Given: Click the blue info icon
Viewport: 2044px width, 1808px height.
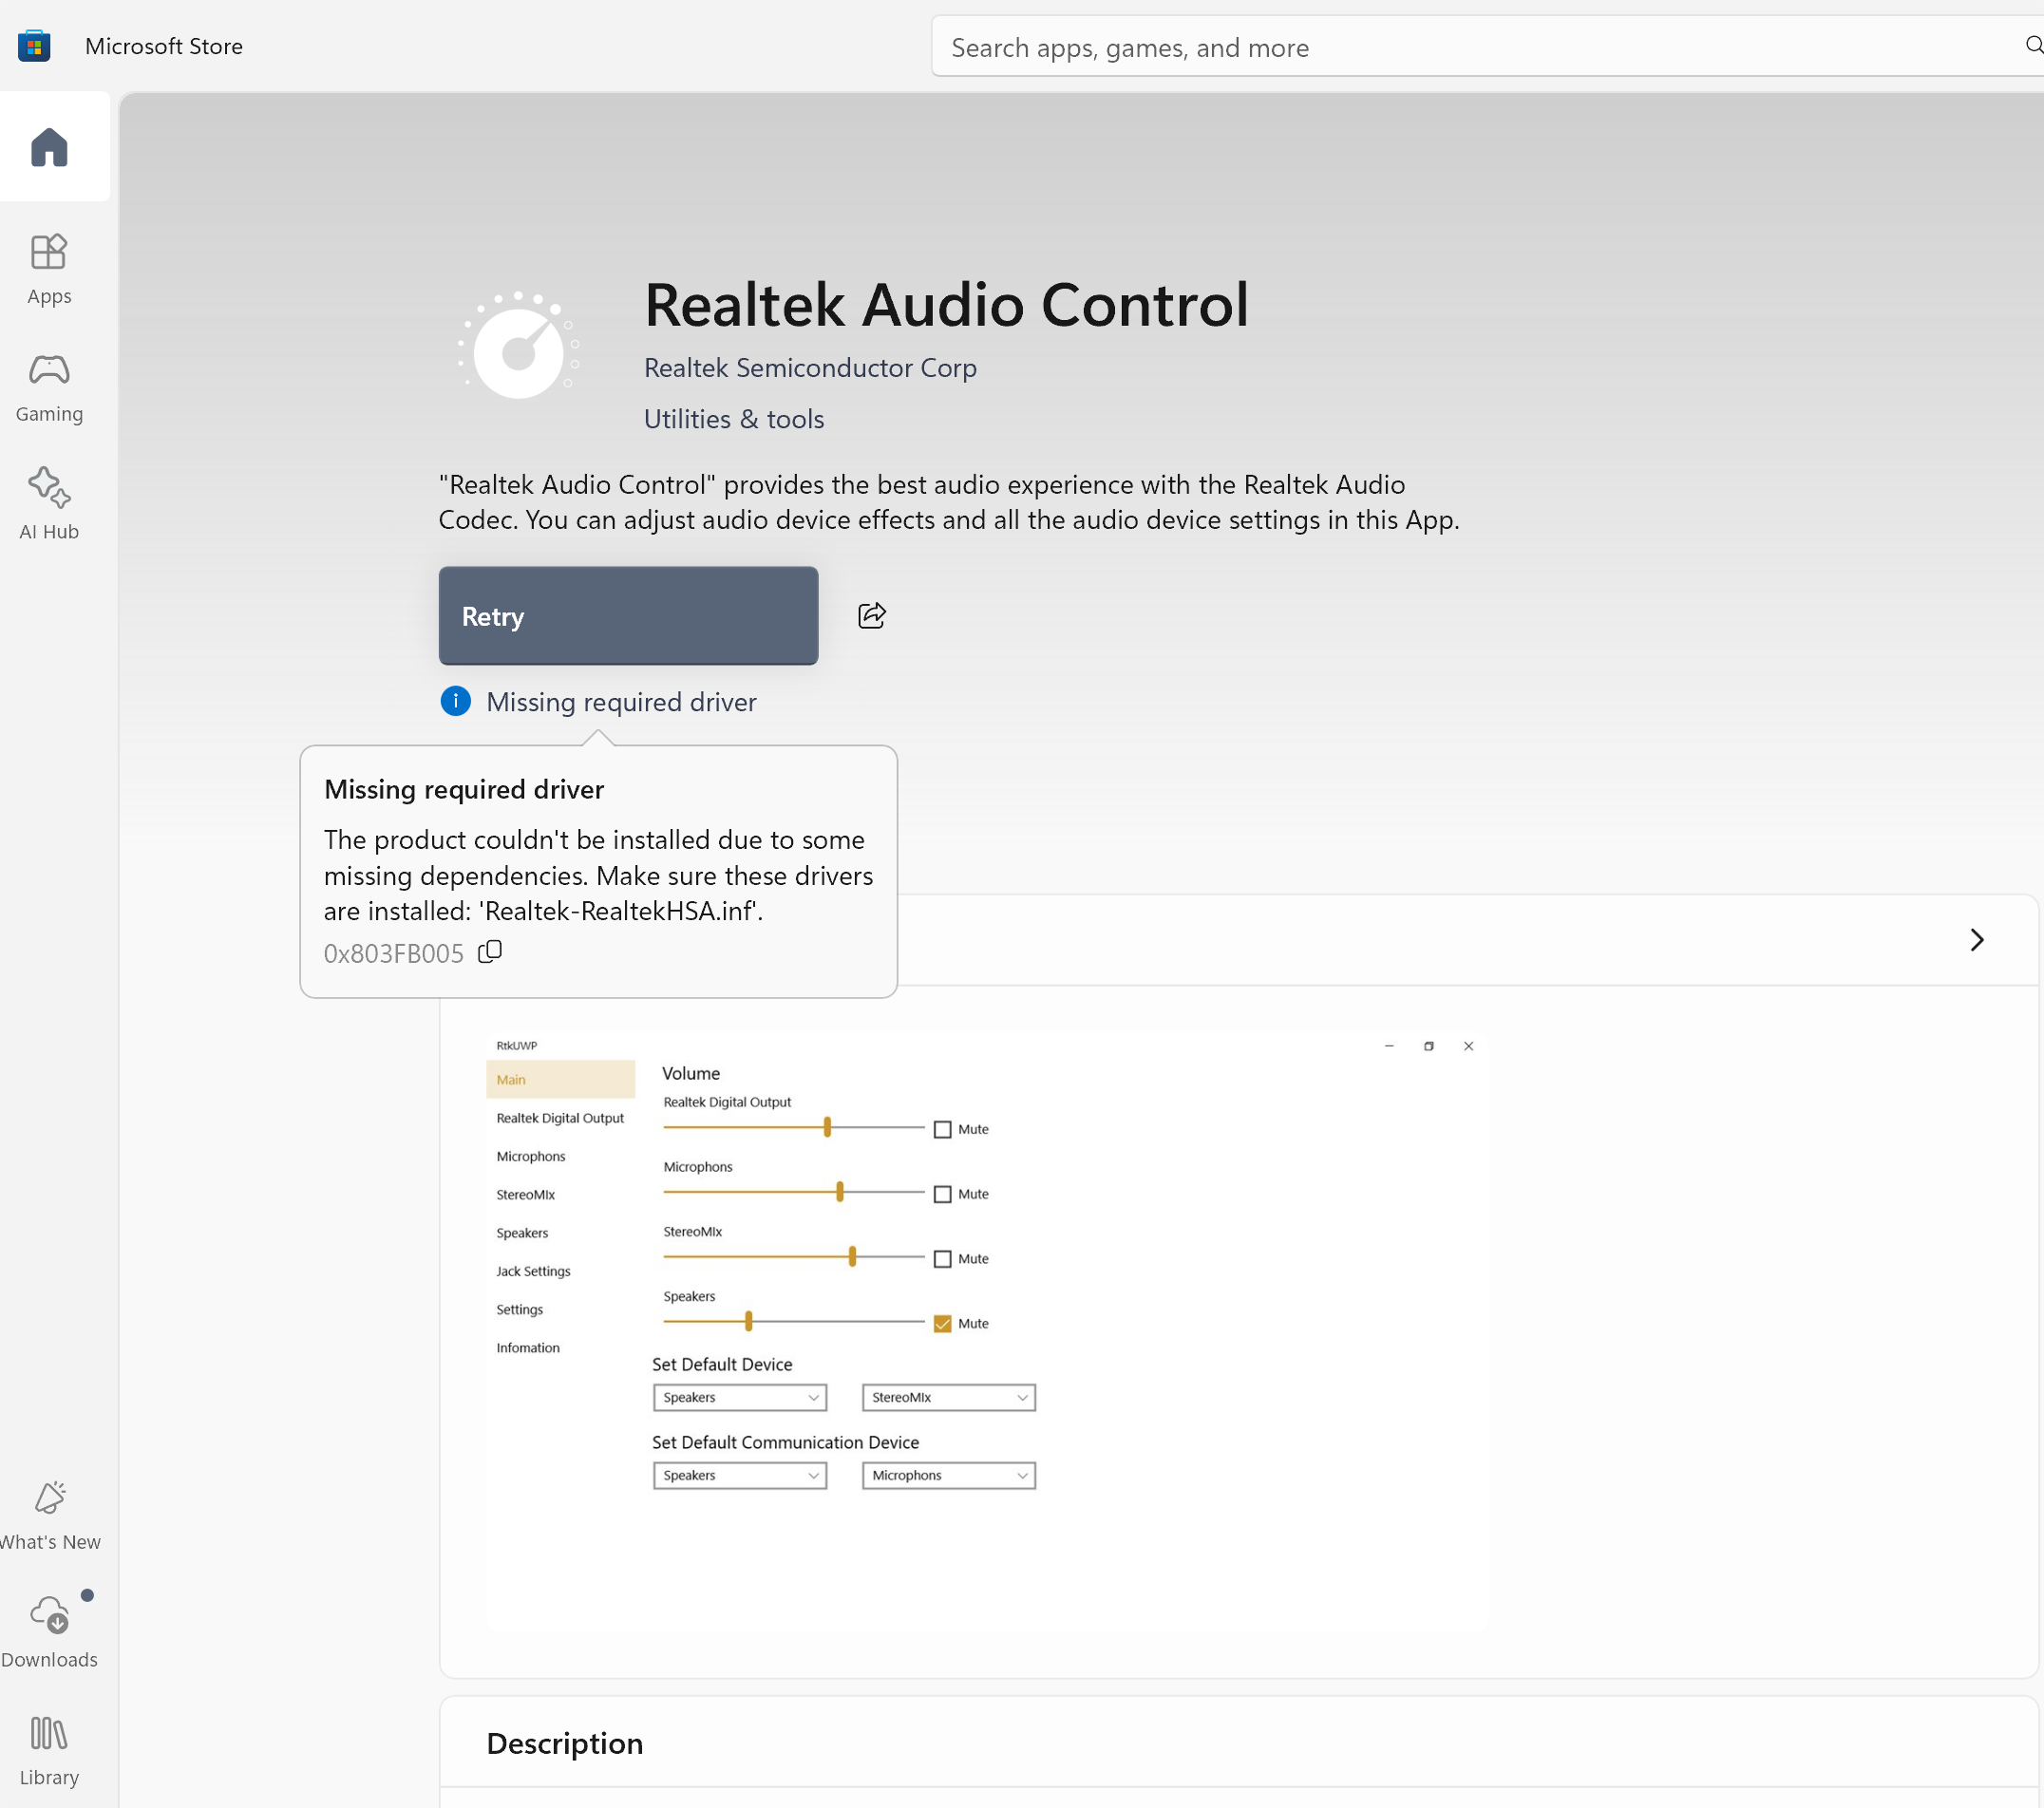Looking at the screenshot, I should [455, 701].
